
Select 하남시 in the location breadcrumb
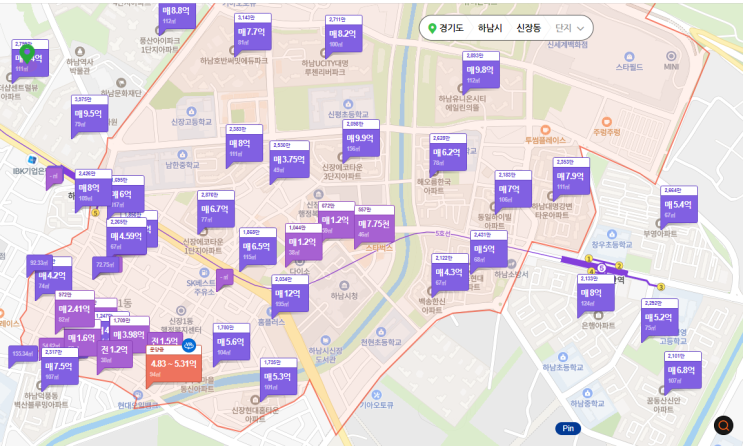click(x=490, y=28)
